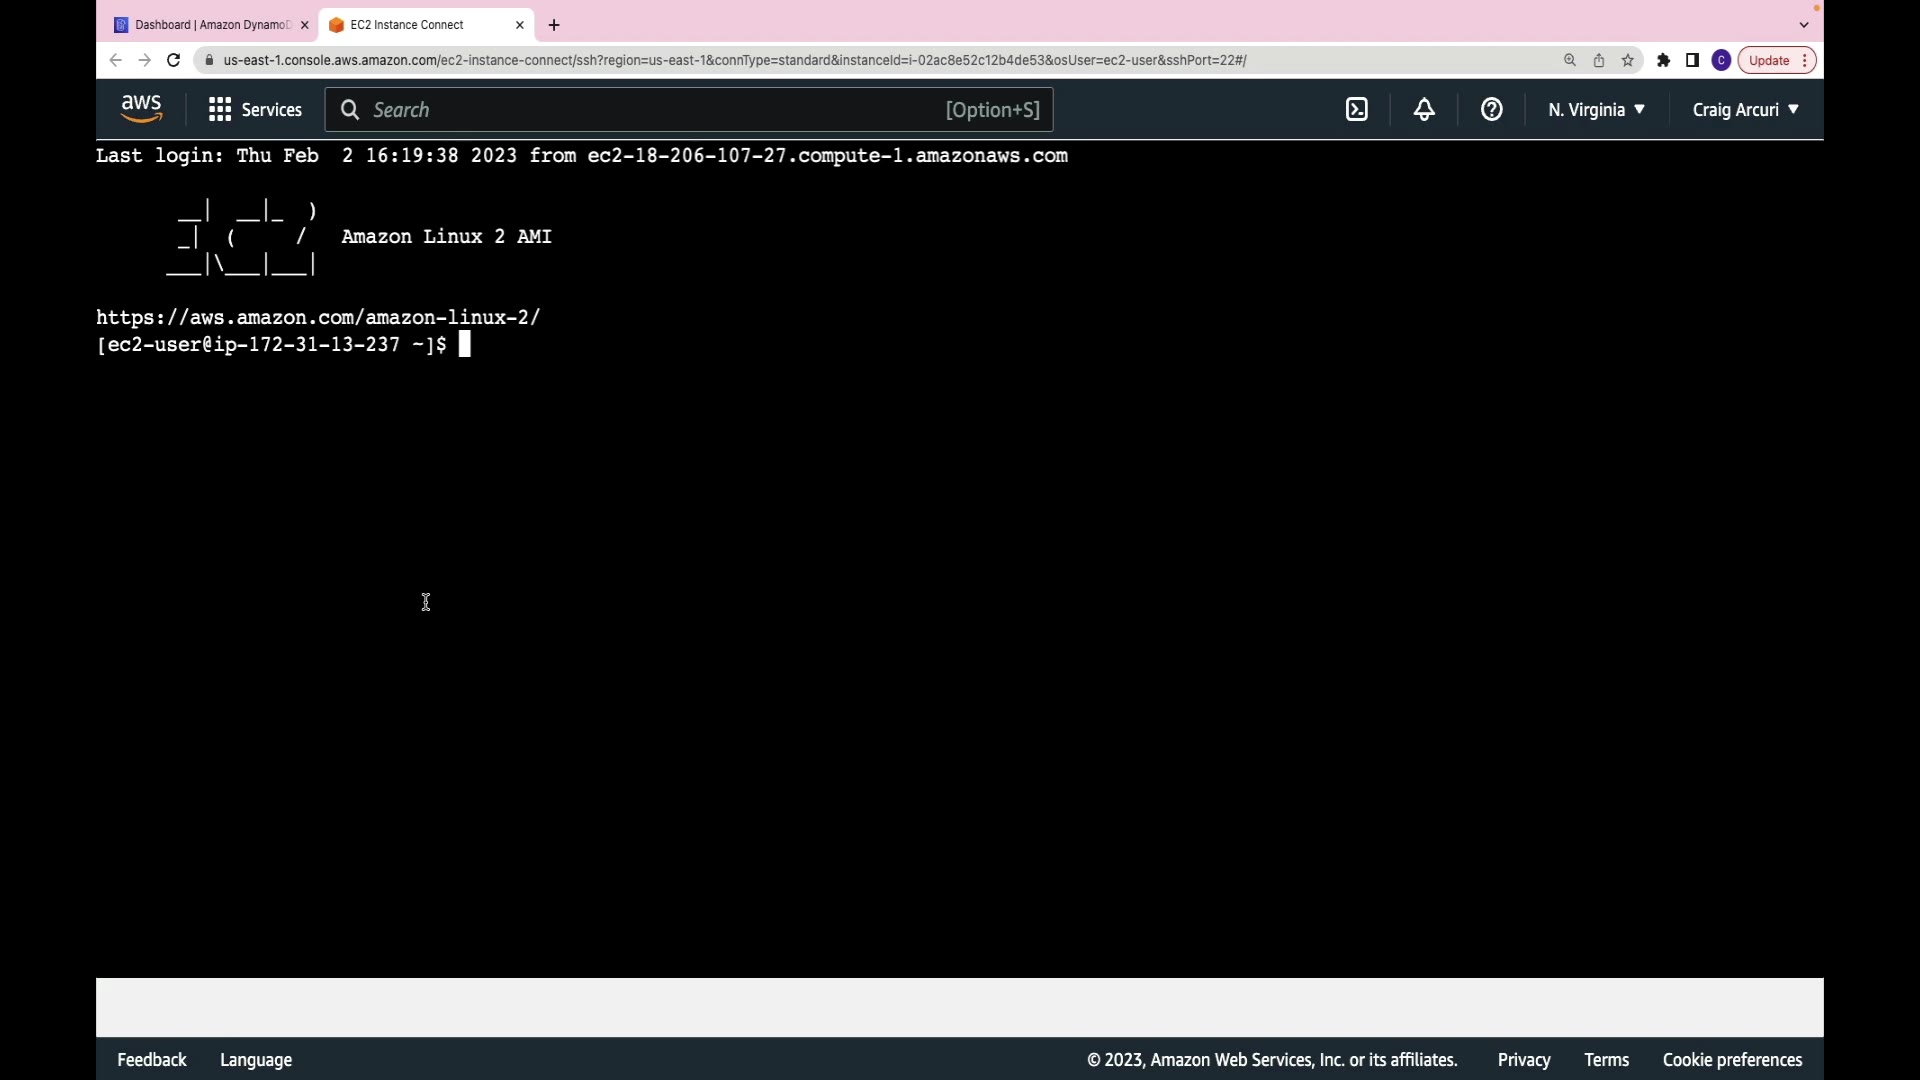Open the notifications bell

(x=1424, y=110)
